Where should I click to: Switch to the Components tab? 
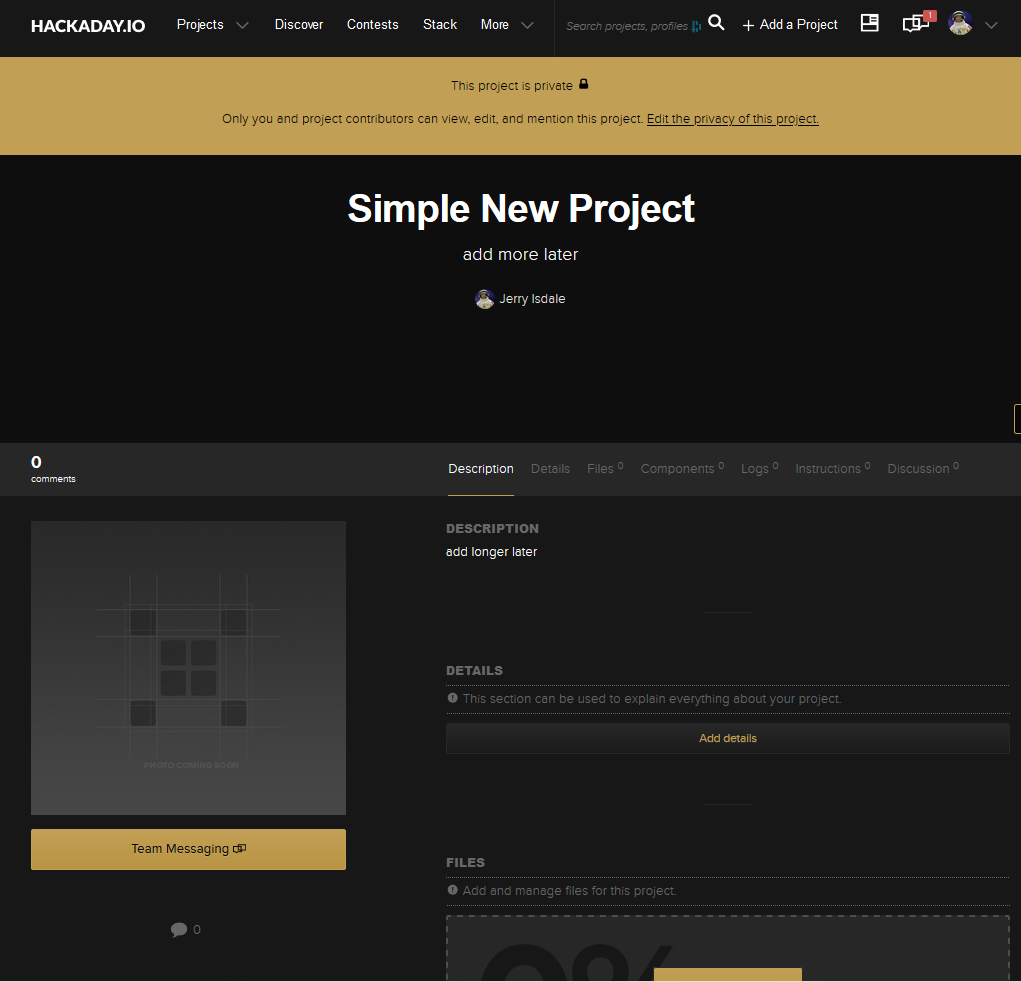[x=682, y=468]
